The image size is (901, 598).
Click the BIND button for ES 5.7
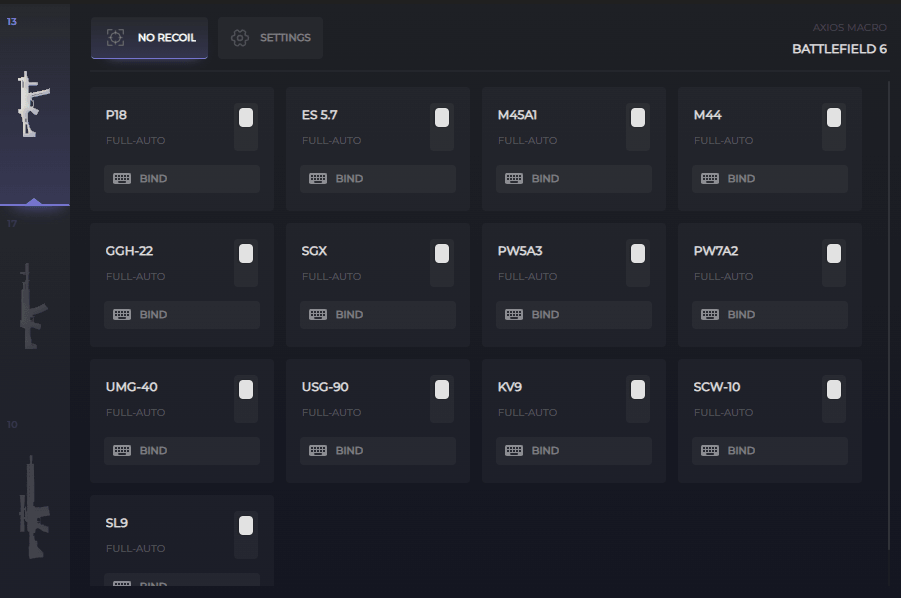(x=378, y=179)
